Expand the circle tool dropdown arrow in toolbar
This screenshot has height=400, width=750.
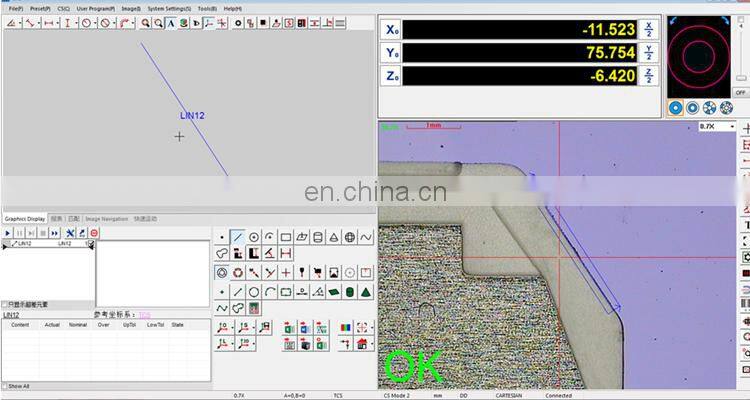(x=95, y=23)
